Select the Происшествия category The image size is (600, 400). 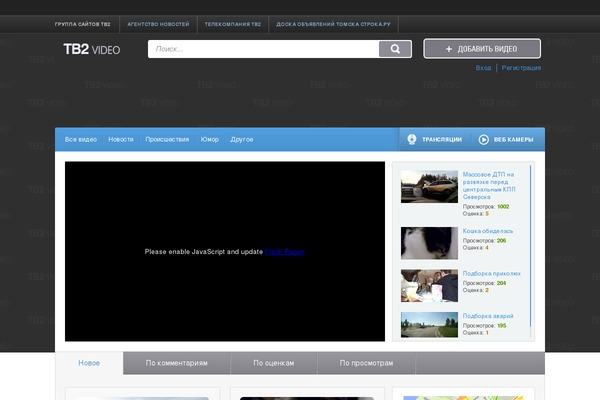click(x=167, y=140)
